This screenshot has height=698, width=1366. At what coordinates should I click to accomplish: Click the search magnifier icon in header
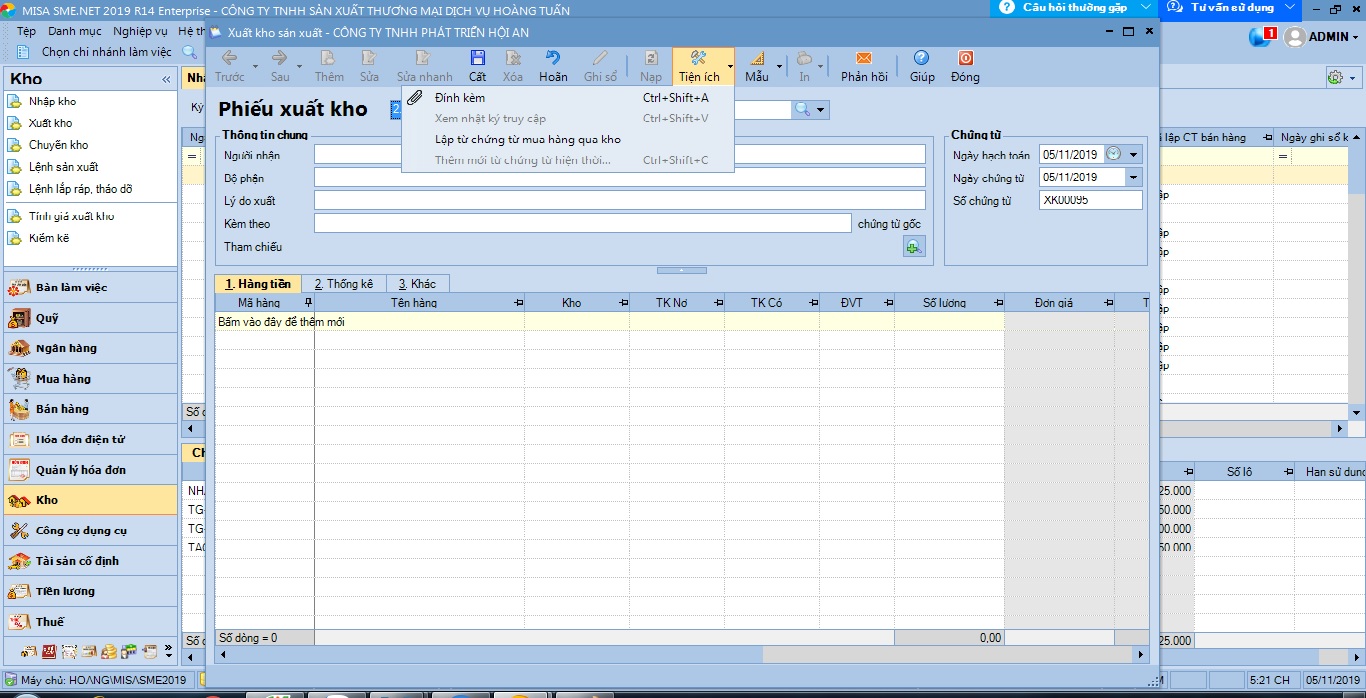[x=802, y=110]
